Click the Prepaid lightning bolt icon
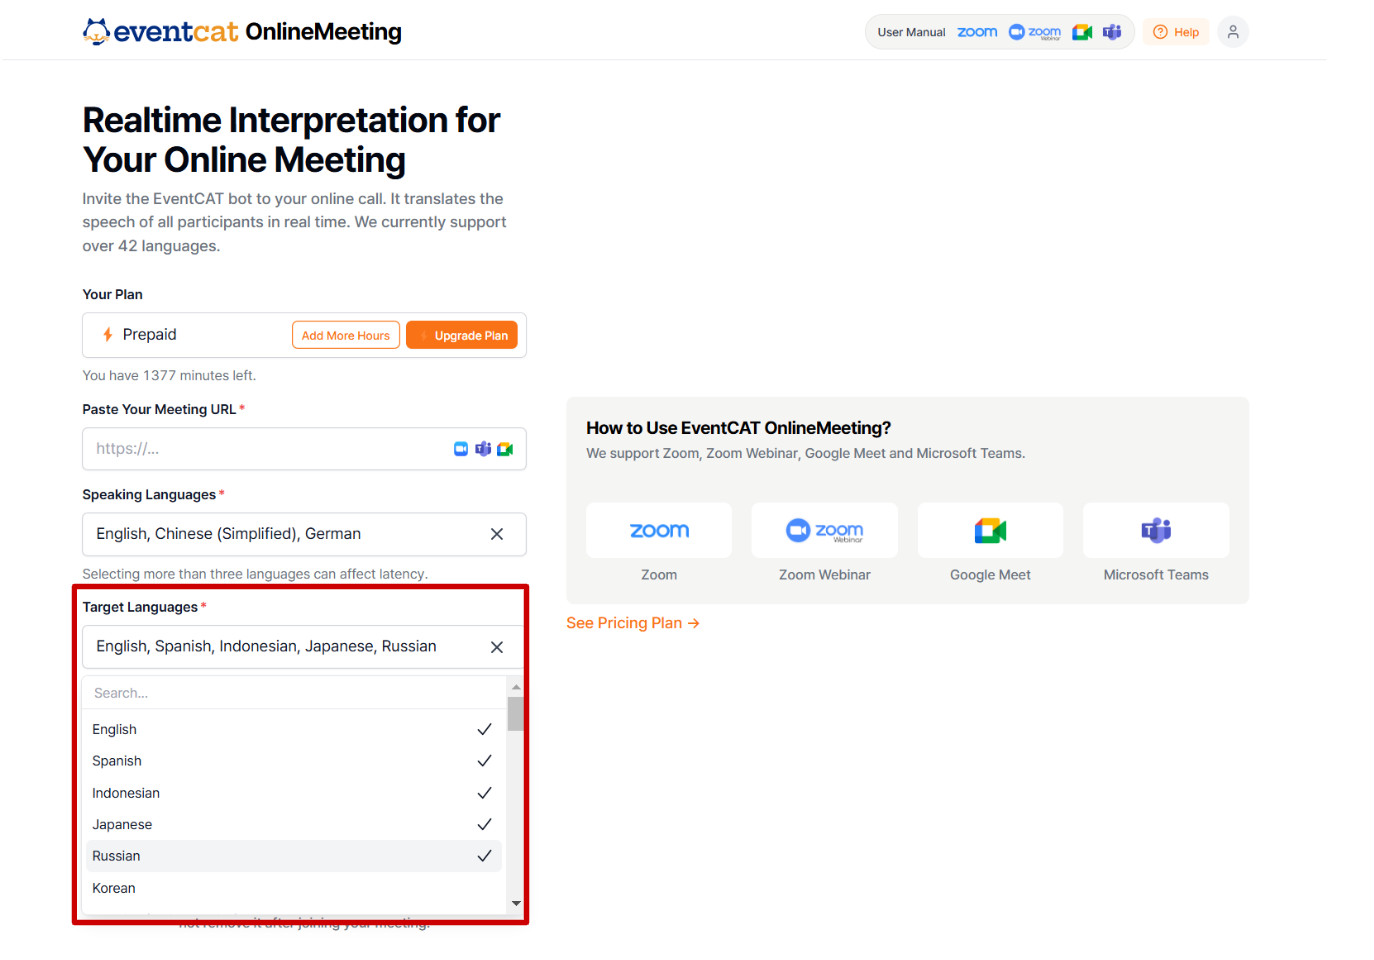The width and height of the screenshot is (1374, 960). pos(108,335)
